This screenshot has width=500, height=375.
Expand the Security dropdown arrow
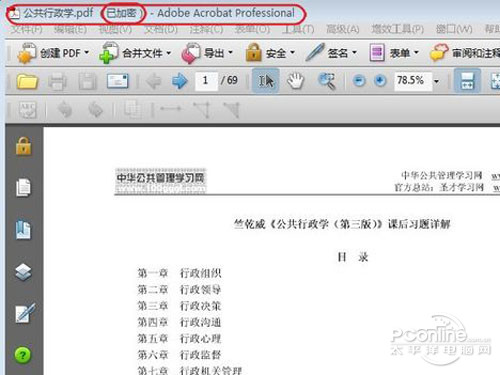pyautogui.click(x=292, y=53)
